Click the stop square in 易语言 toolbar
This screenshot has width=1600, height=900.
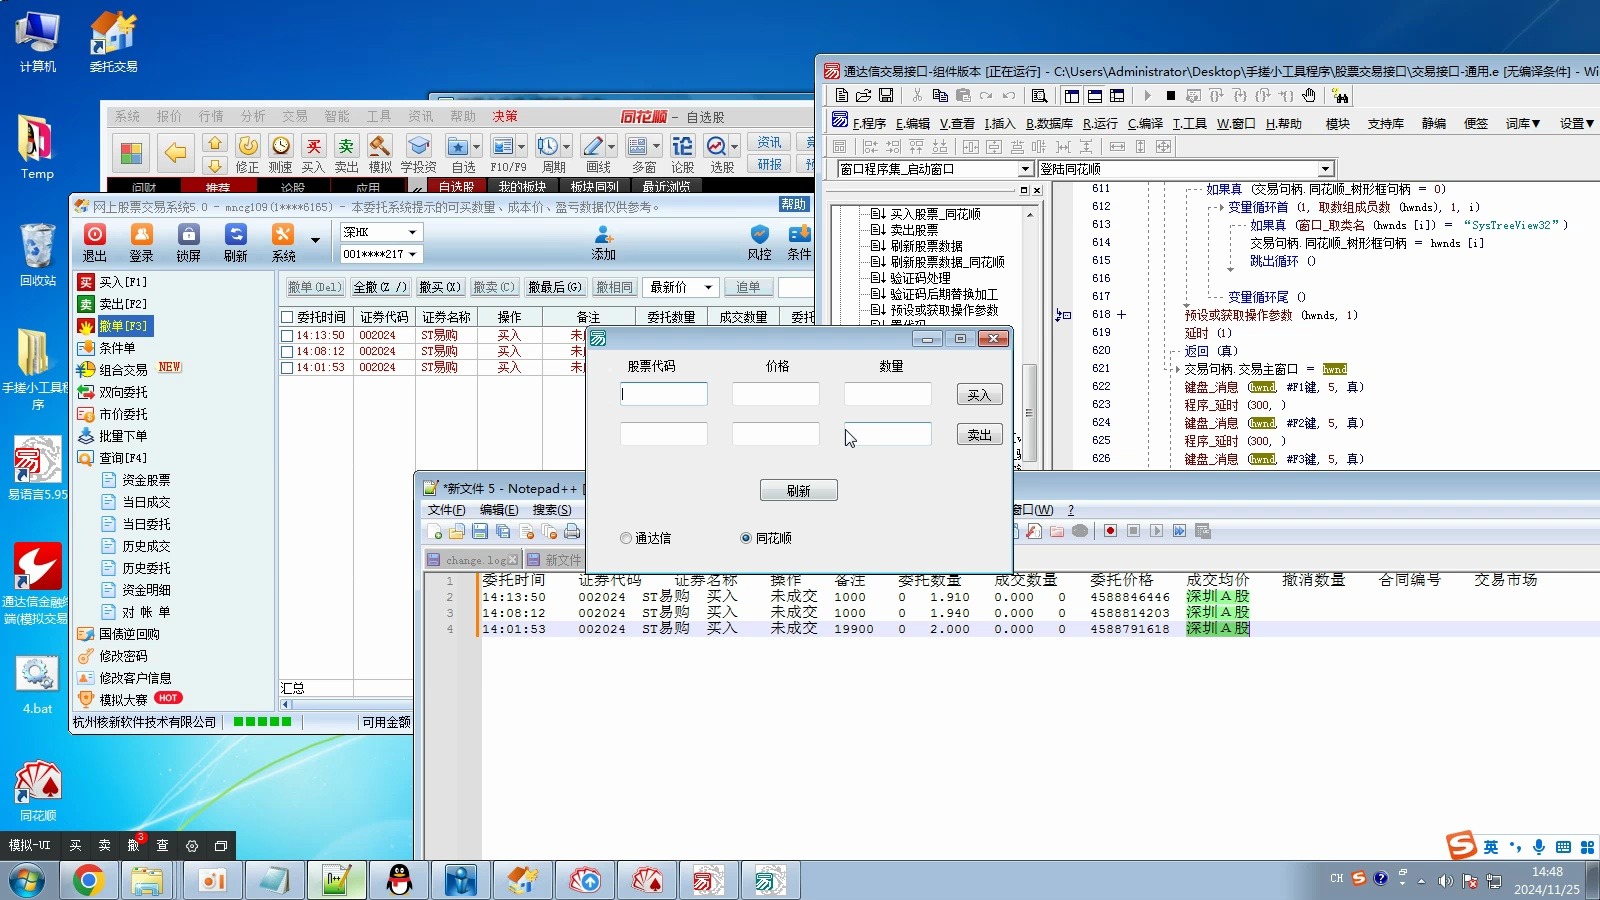pyautogui.click(x=1170, y=96)
